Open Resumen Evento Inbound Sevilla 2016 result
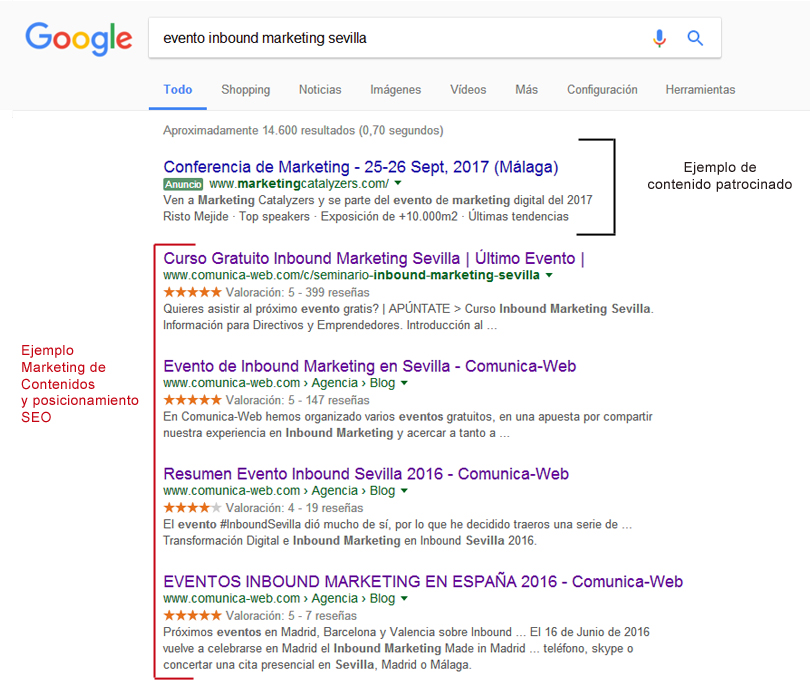The image size is (810, 692). click(x=366, y=474)
